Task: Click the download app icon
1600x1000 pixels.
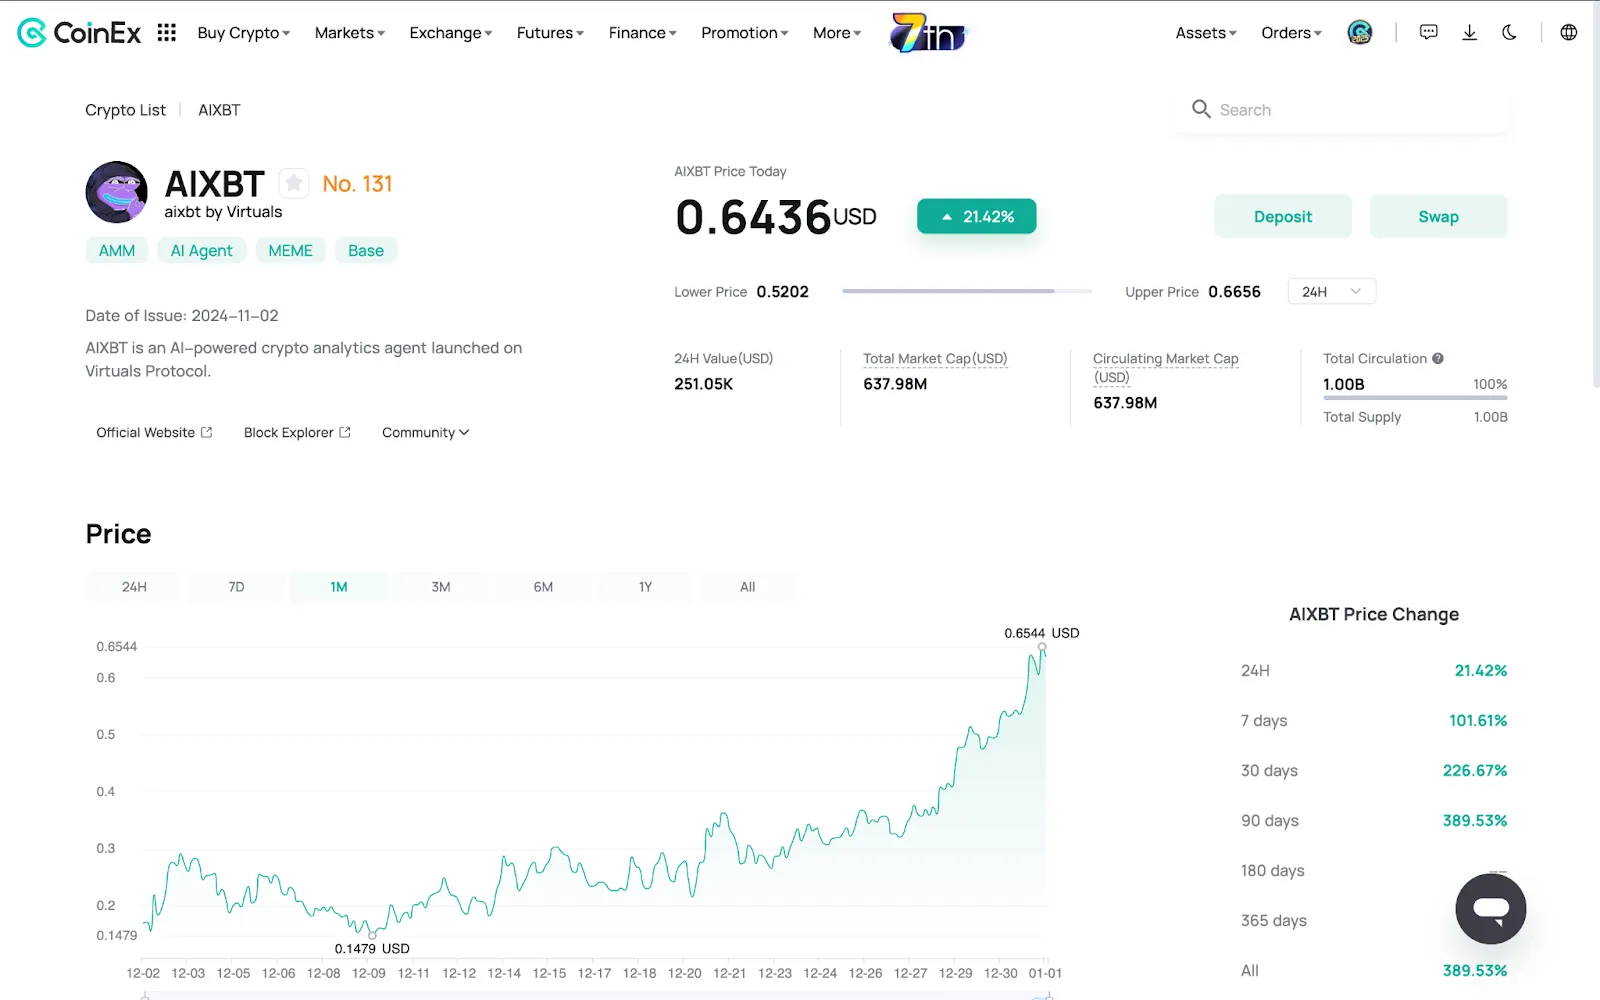Action: click(x=1469, y=33)
